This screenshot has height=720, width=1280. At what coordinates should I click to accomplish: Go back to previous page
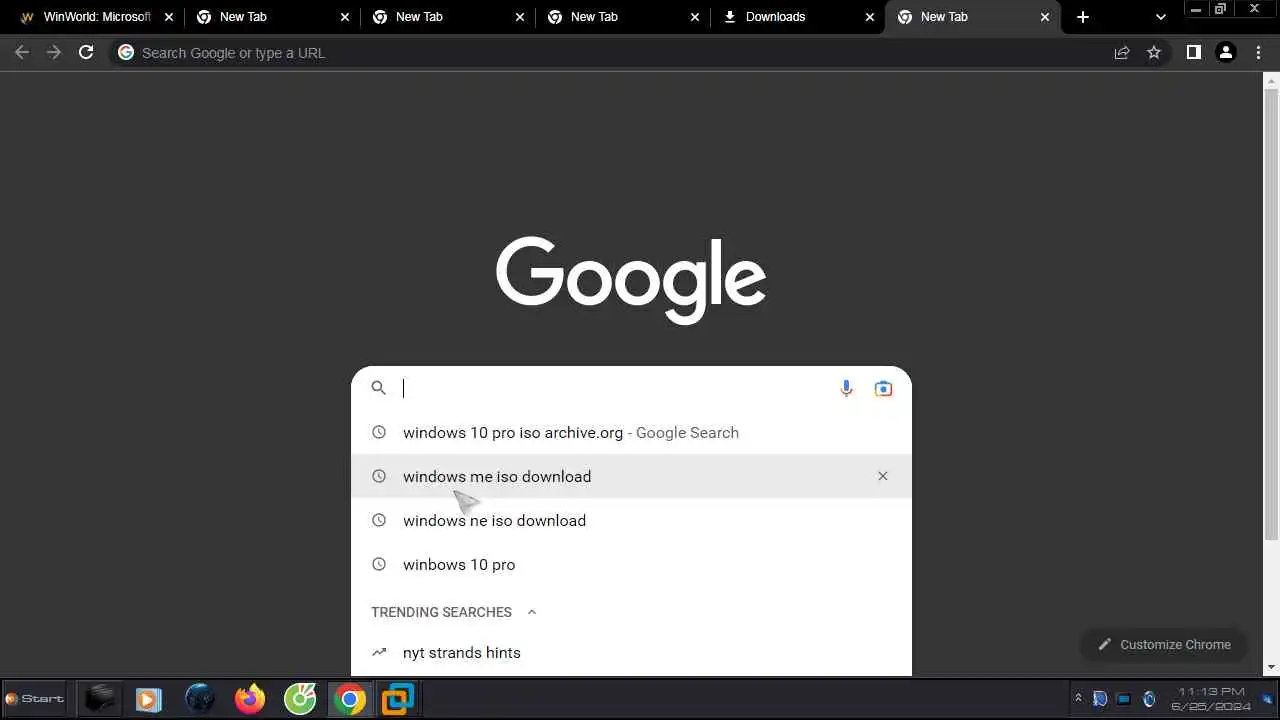[x=22, y=52]
